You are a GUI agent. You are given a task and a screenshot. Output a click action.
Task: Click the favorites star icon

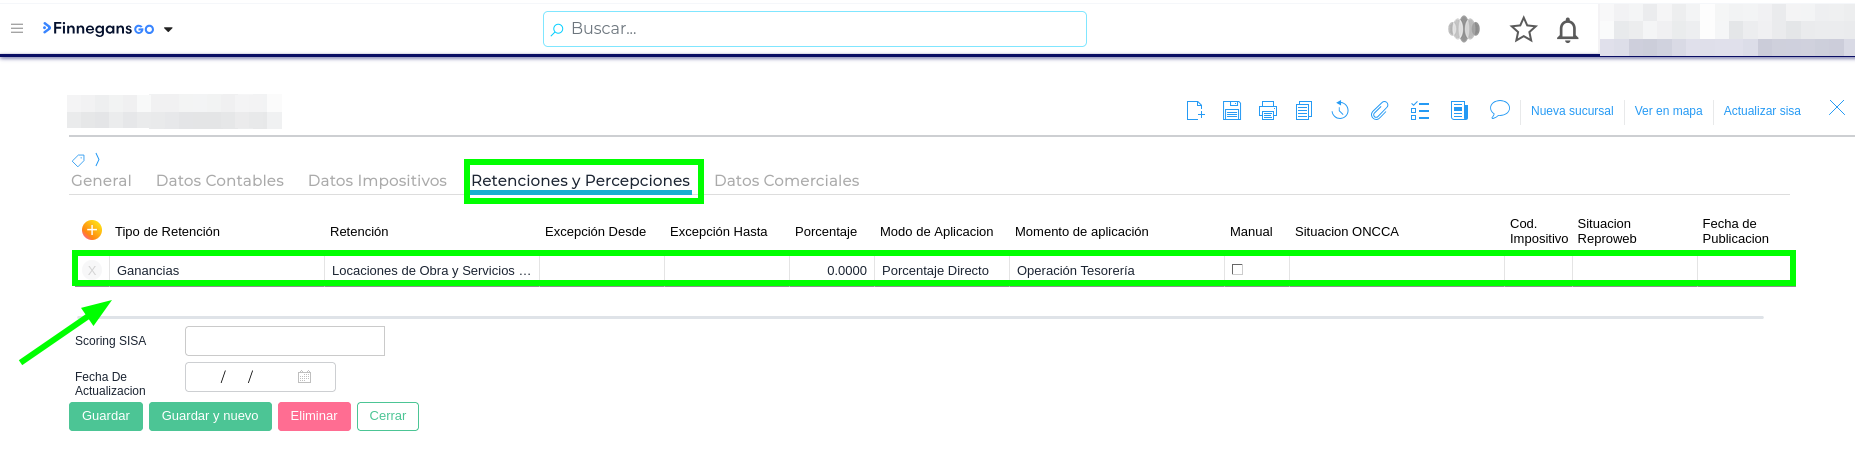1523,30
